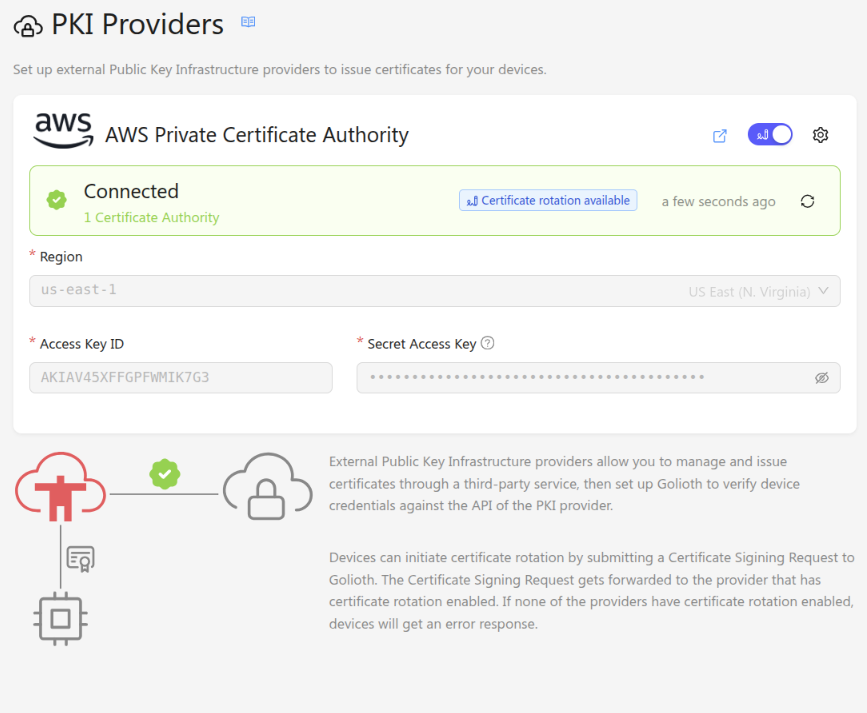Open the AWS provider settings gear
Image resolution: width=867 pixels, height=713 pixels.
[820, 135]
